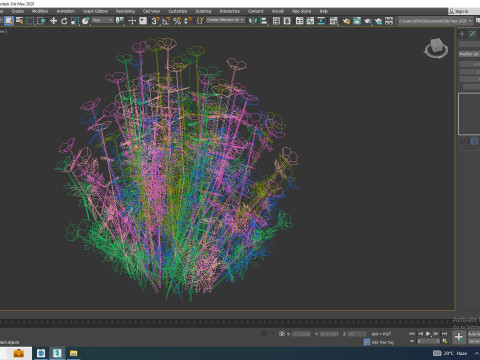Image resolution: width=480 pixels, height=360 pixels.
Task: Expand the Modifier List dropdown
Action: (x=469, y=54)
